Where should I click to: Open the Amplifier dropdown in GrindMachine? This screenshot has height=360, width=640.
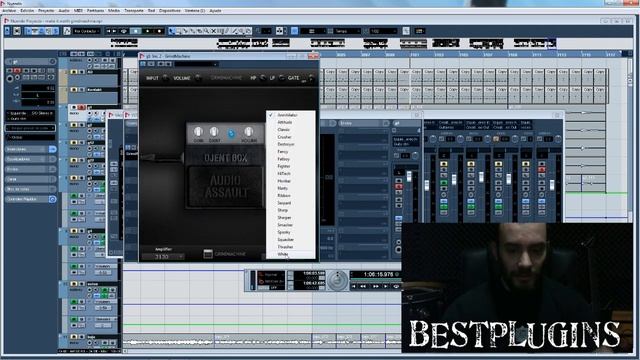pyautogui.click(x=163, y=257)
